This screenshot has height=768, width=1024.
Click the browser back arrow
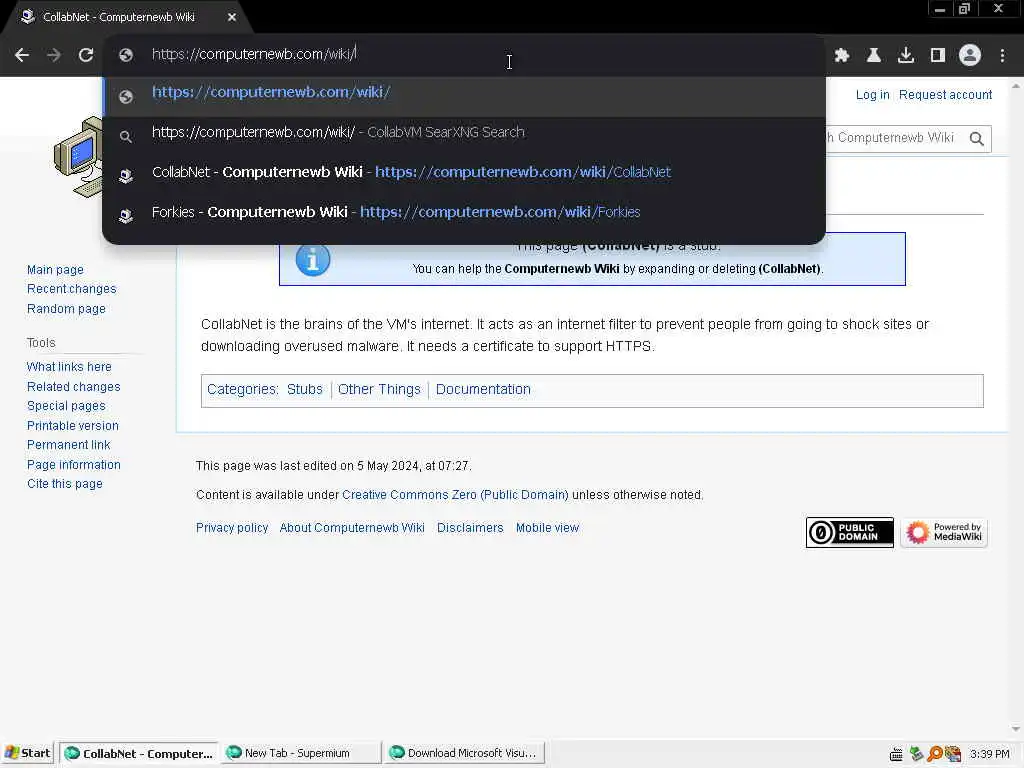tap(22, 55)
